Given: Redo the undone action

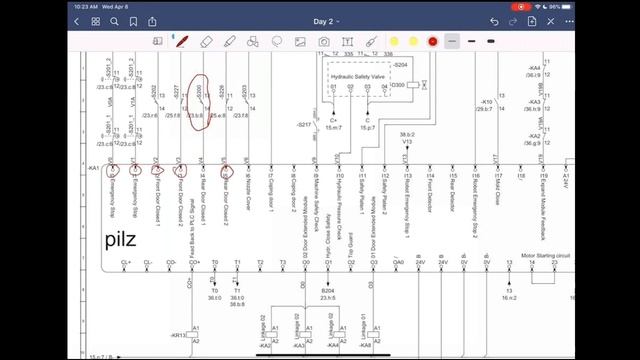Looking at the screenshot, I should (x=513, y=22).
